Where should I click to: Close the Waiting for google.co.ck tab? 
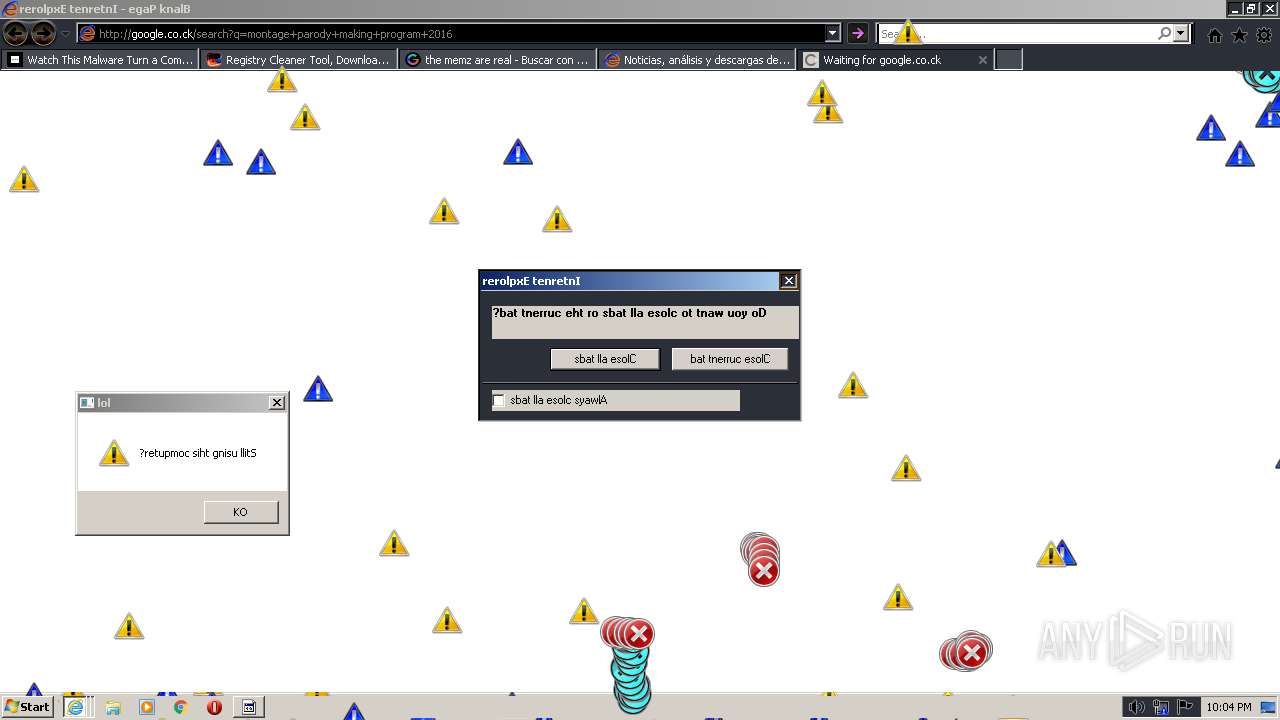coord(982,60)
